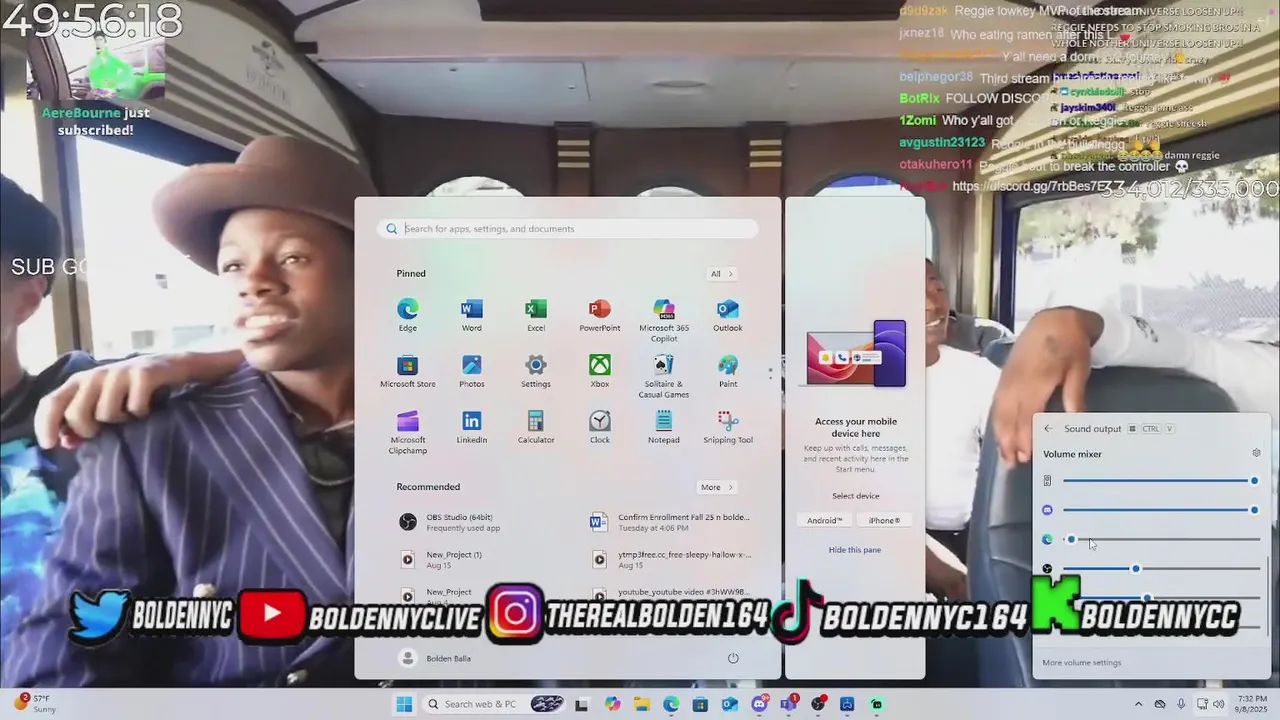Expand All pinned apps list
Viewport: 1280px width, 720px height.
coord(722,274)
